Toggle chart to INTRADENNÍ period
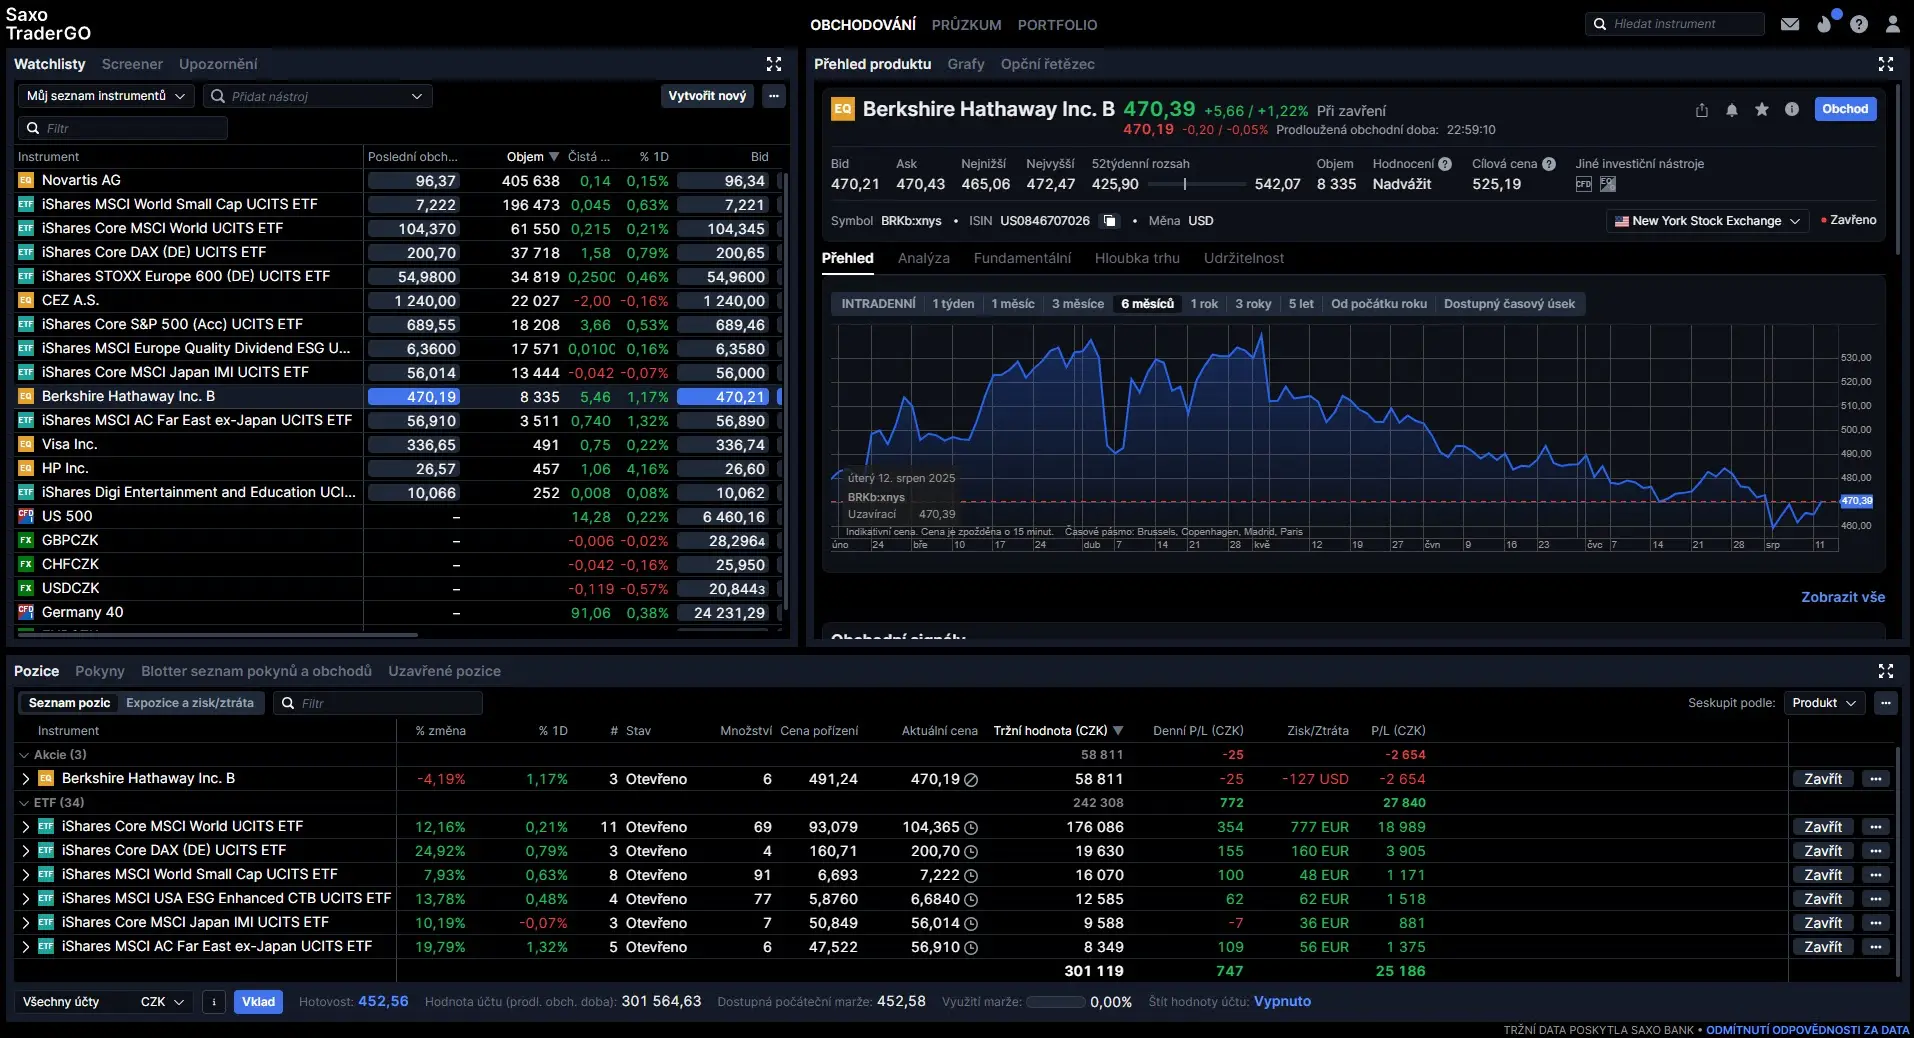The image size is (1914, 1038). click(878, 304)
